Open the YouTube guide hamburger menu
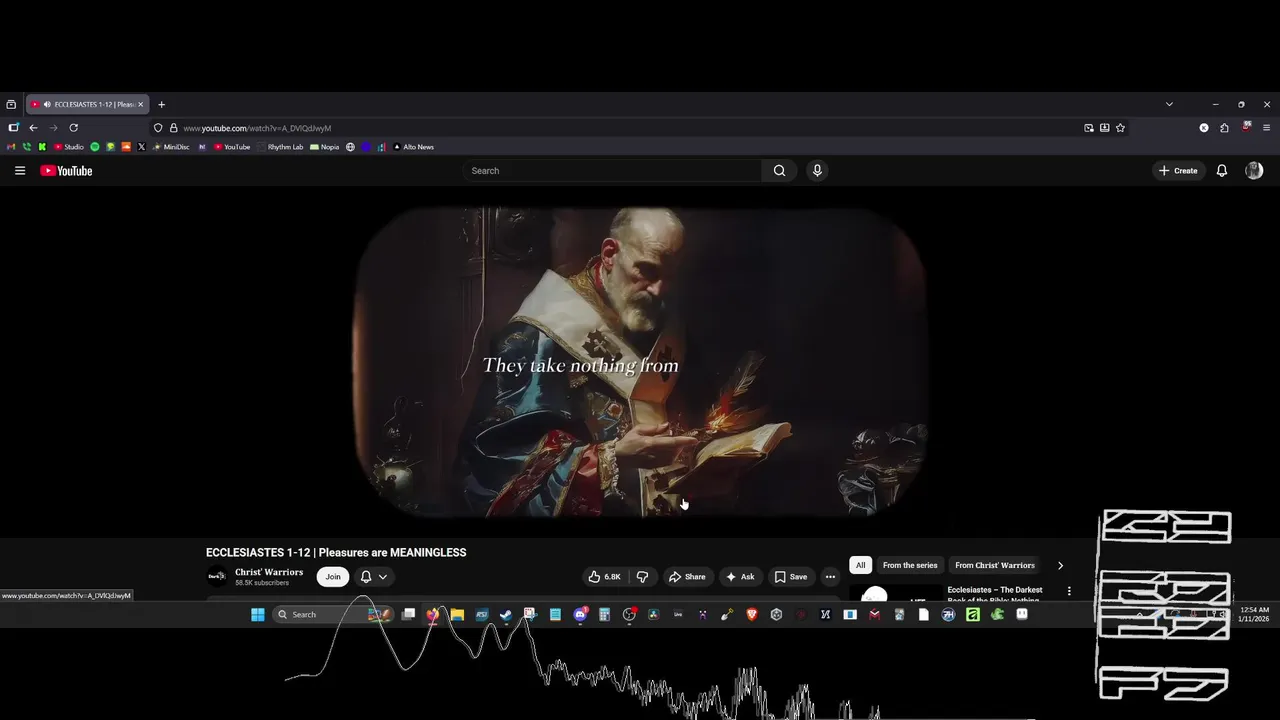The image size is (1280, 720). pos(19,171)
